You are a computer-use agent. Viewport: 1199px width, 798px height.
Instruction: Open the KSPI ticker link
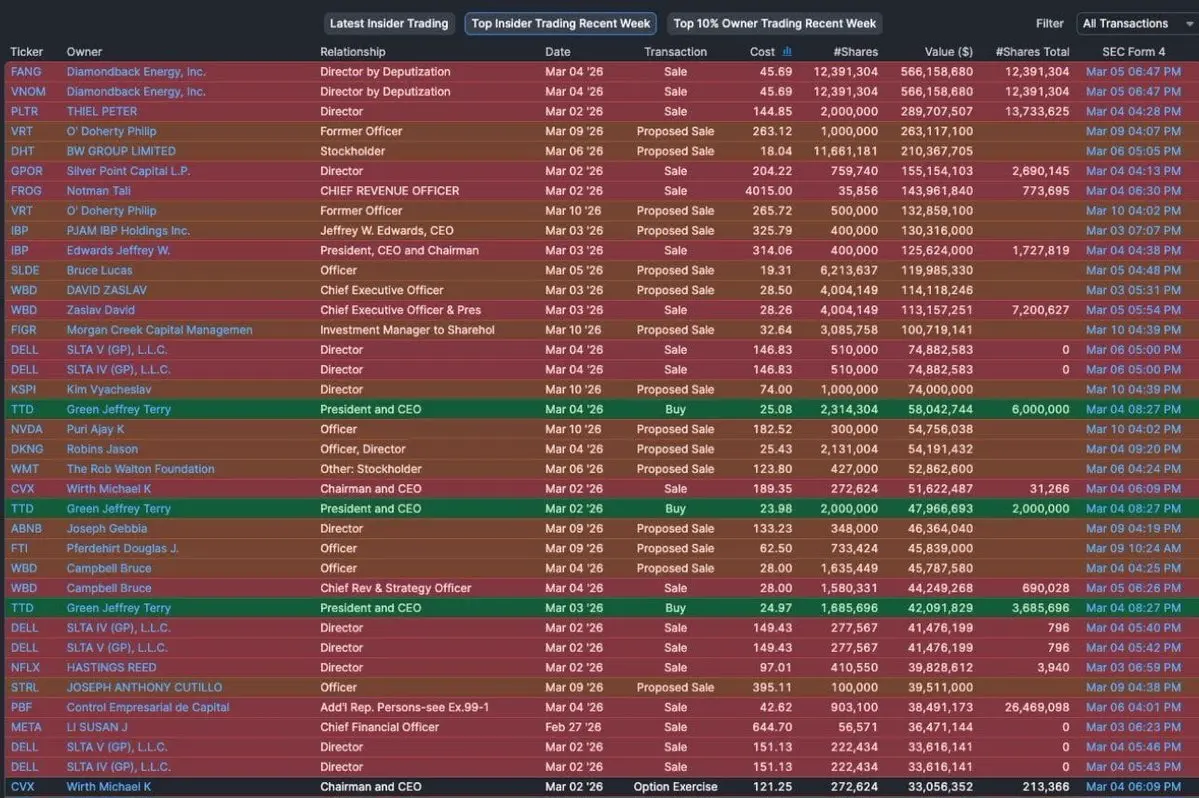(x=24, y=390)
